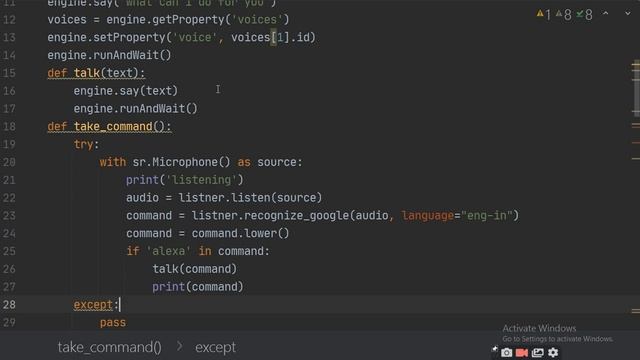Image resolution: width=640 pixels, height=360 pixels.
Task: Click the "eng-in" string literal
Action: click(x=487, y=216)
